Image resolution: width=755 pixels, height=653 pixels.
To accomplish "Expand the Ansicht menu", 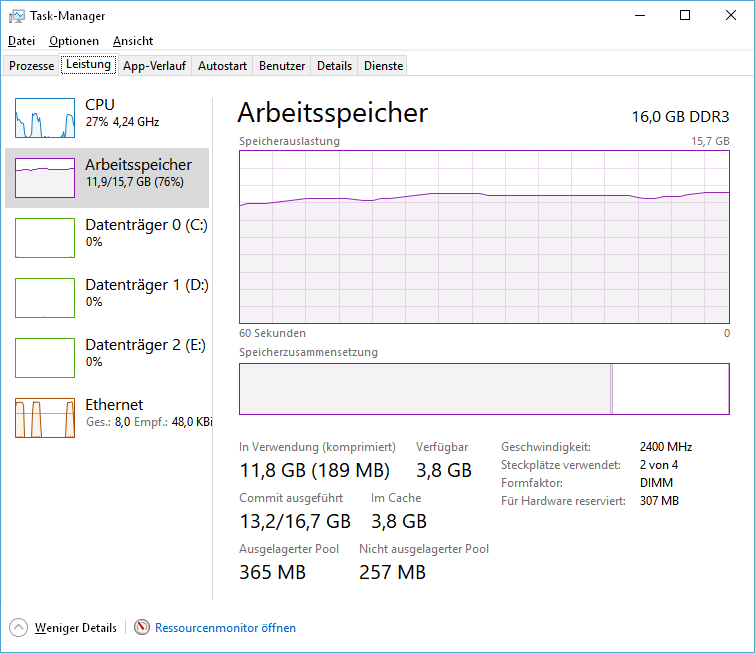I will [133, 41].
